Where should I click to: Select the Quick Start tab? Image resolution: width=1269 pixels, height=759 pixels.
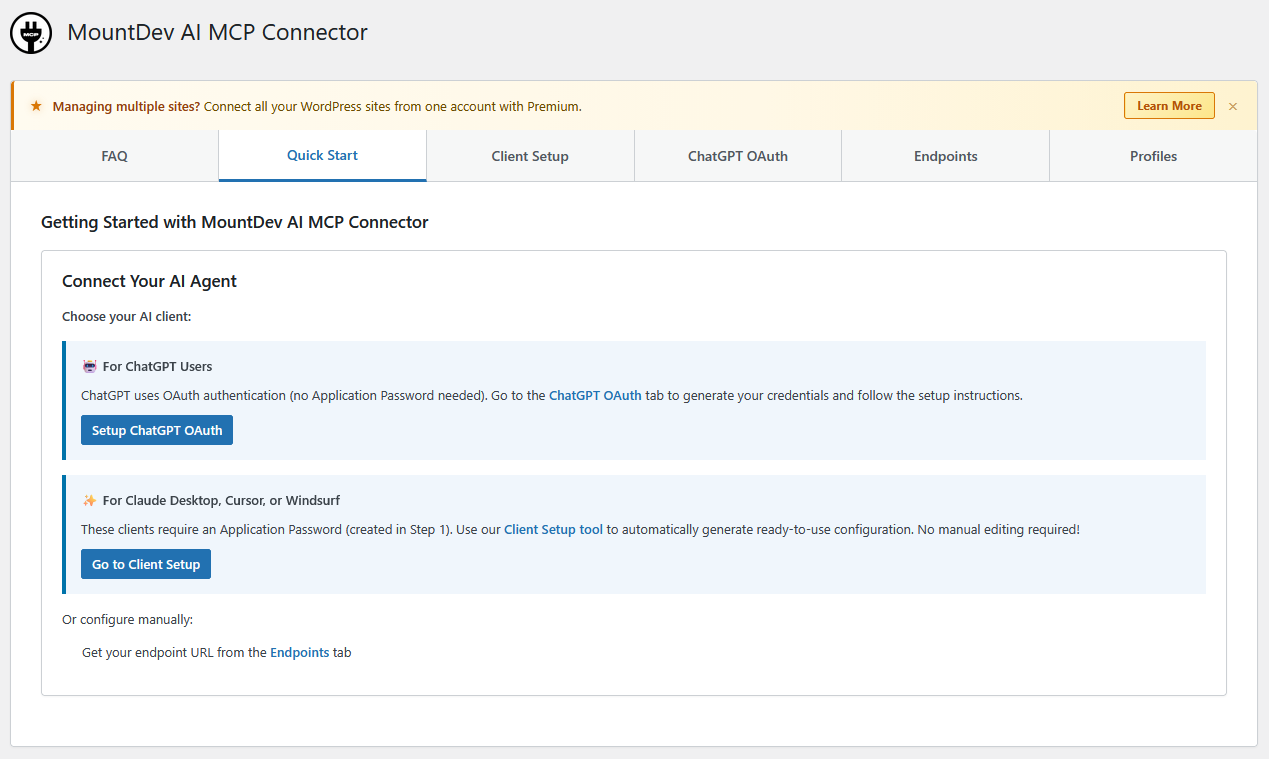tap(322, 155)
